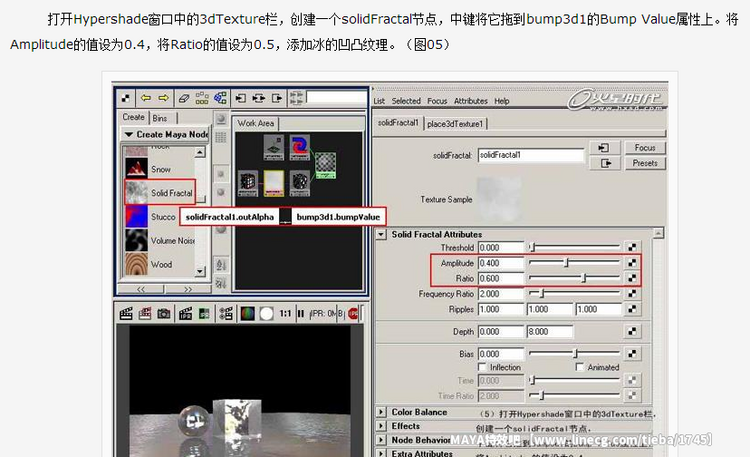
Task: Open the List menu in Attribute Editor
Action: pos(379,101)
